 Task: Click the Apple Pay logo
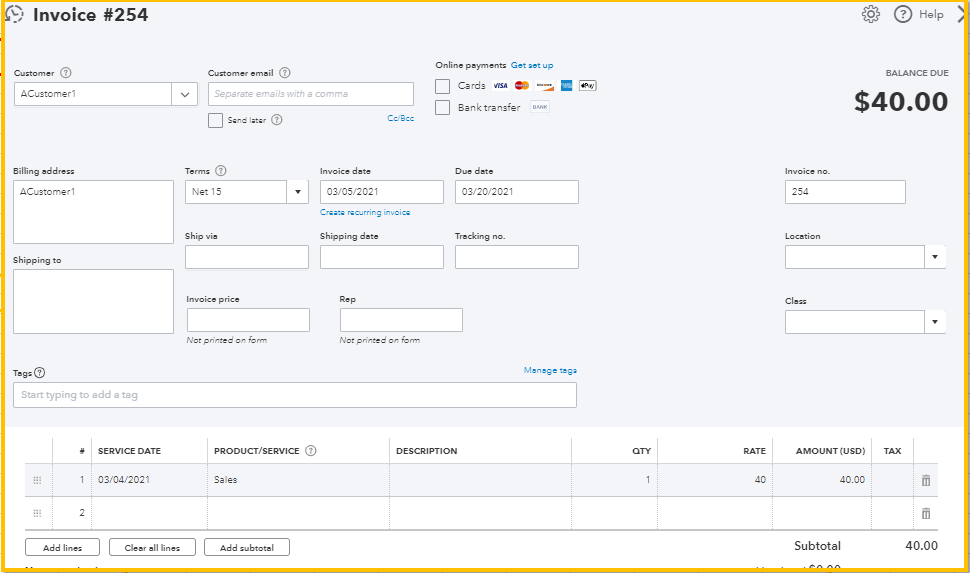pos(588,85)
